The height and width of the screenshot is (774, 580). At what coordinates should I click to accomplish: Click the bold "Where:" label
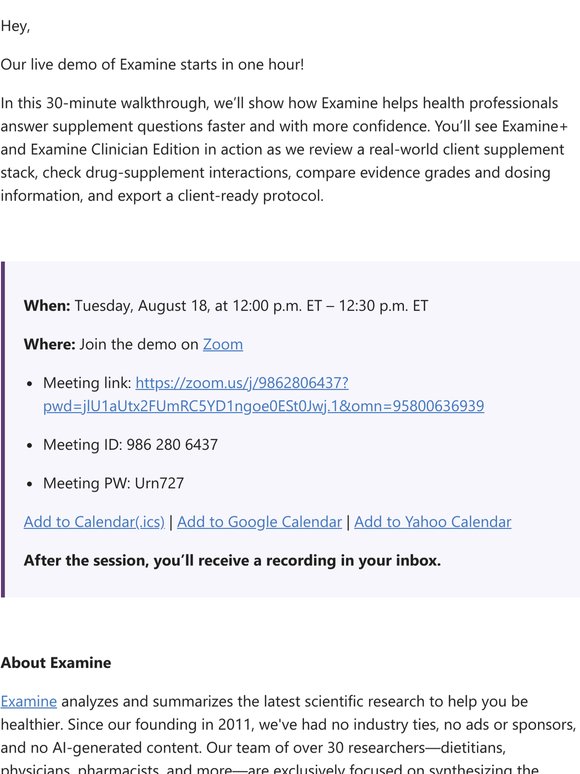coord(49,344)
